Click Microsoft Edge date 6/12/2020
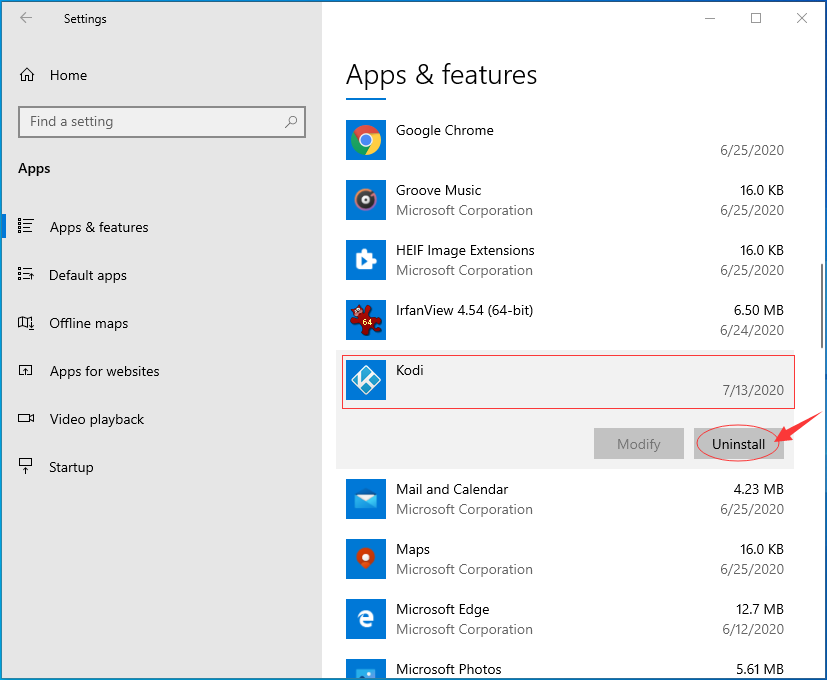This screenshot has height=680, width=827. pos(753,629)
